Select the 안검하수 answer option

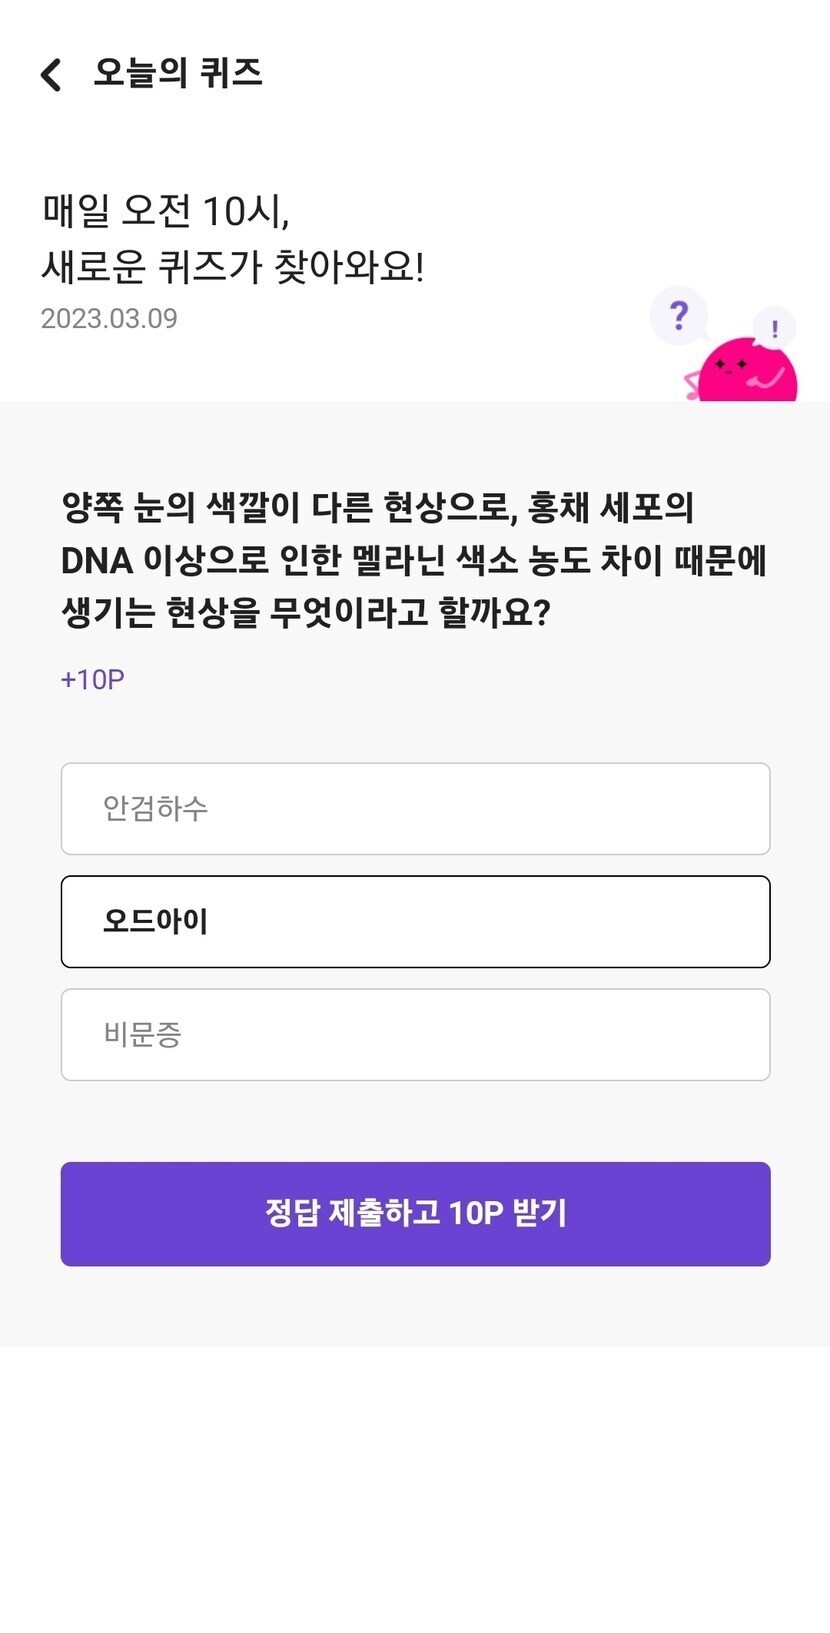[415, 809]
